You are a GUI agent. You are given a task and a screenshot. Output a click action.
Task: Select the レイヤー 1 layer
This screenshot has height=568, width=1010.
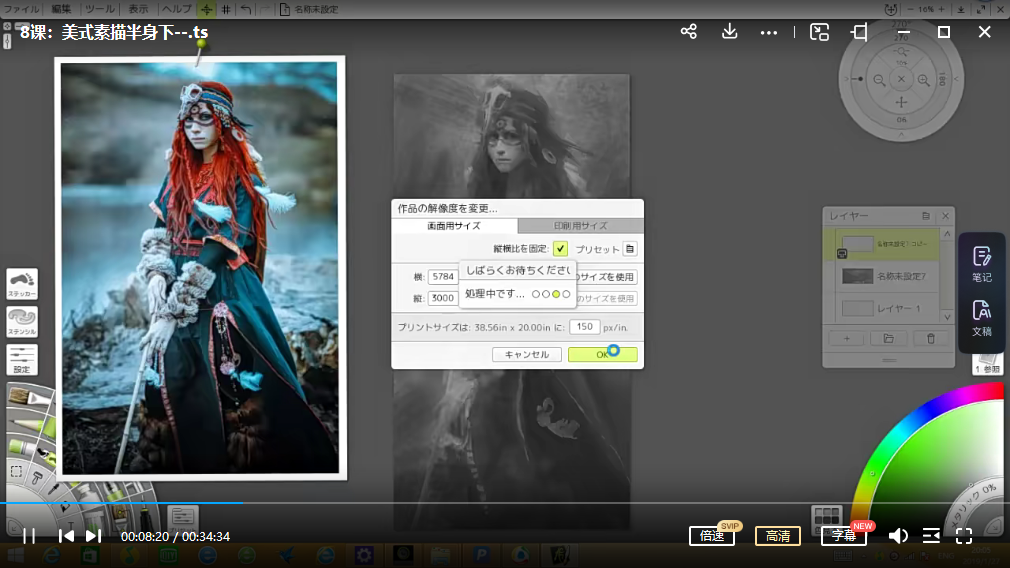(x=882, y=308)
